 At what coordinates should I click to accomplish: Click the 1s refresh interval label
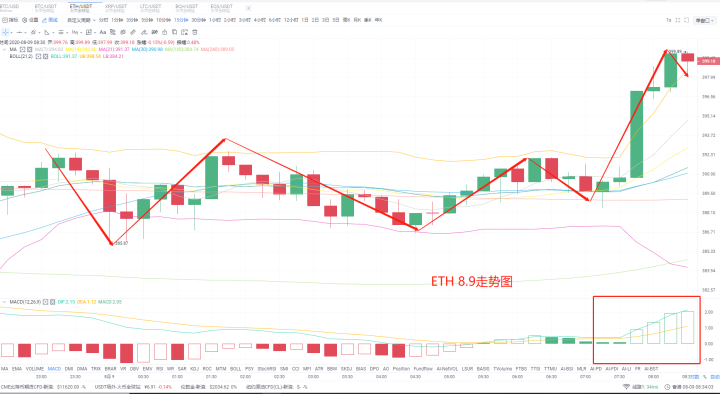point(669,20)
